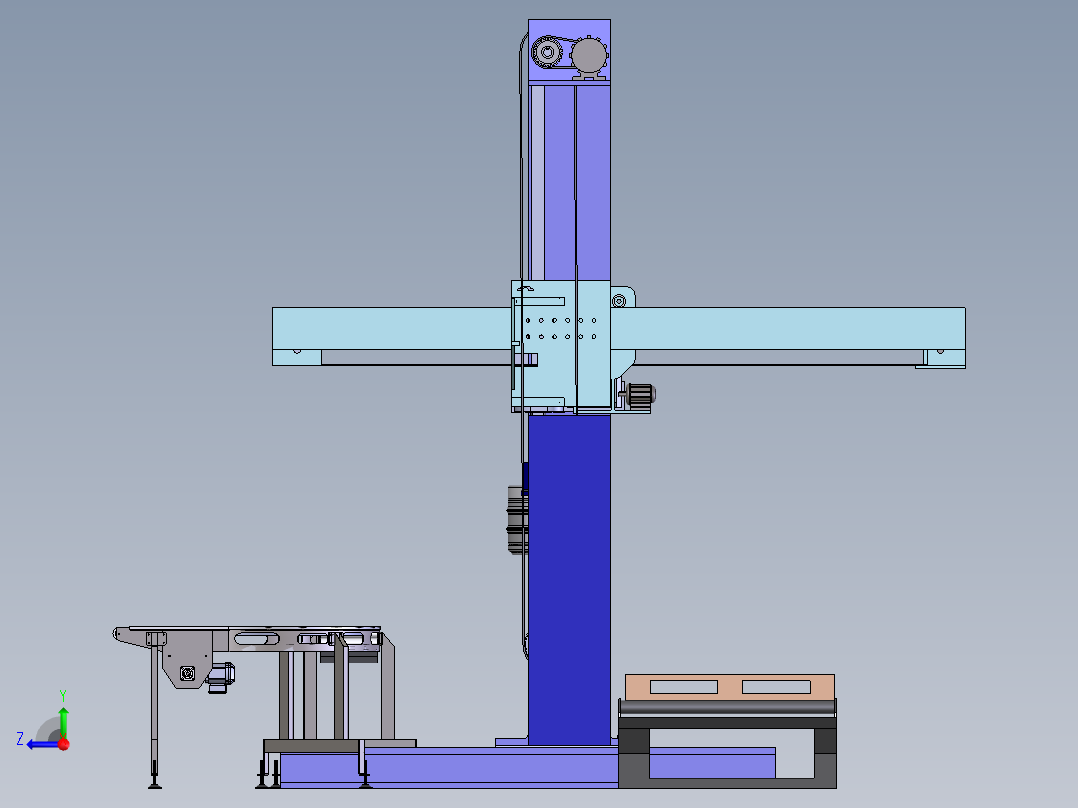Select the large gray pulley at column top
This screenshot has width=1078, height=808.
pyautogui.click(x=589, y=54)
